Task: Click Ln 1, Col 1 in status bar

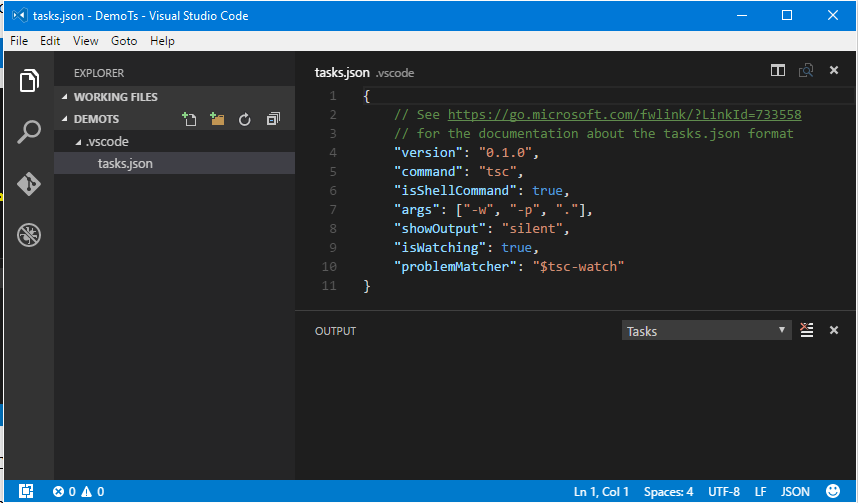Action: (601, 492)
